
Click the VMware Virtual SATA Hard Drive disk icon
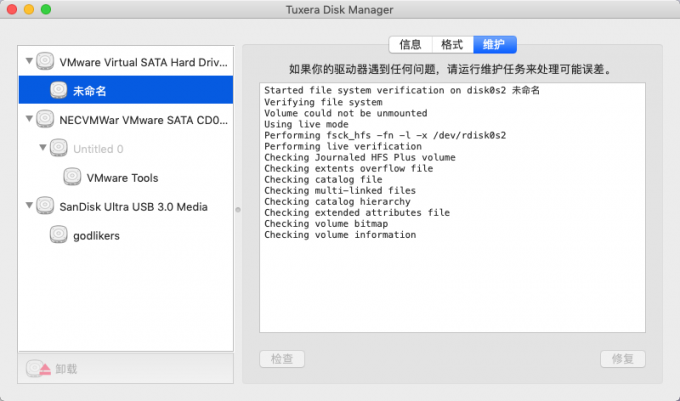pos(45,61)
